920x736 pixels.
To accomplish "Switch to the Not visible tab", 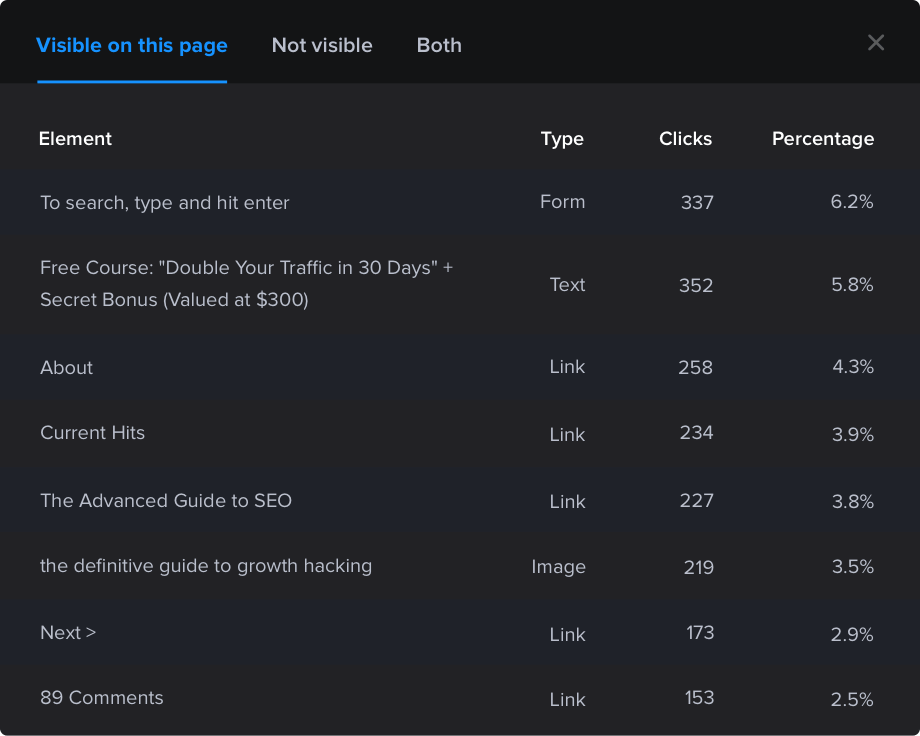I will [x=322, y=45].
